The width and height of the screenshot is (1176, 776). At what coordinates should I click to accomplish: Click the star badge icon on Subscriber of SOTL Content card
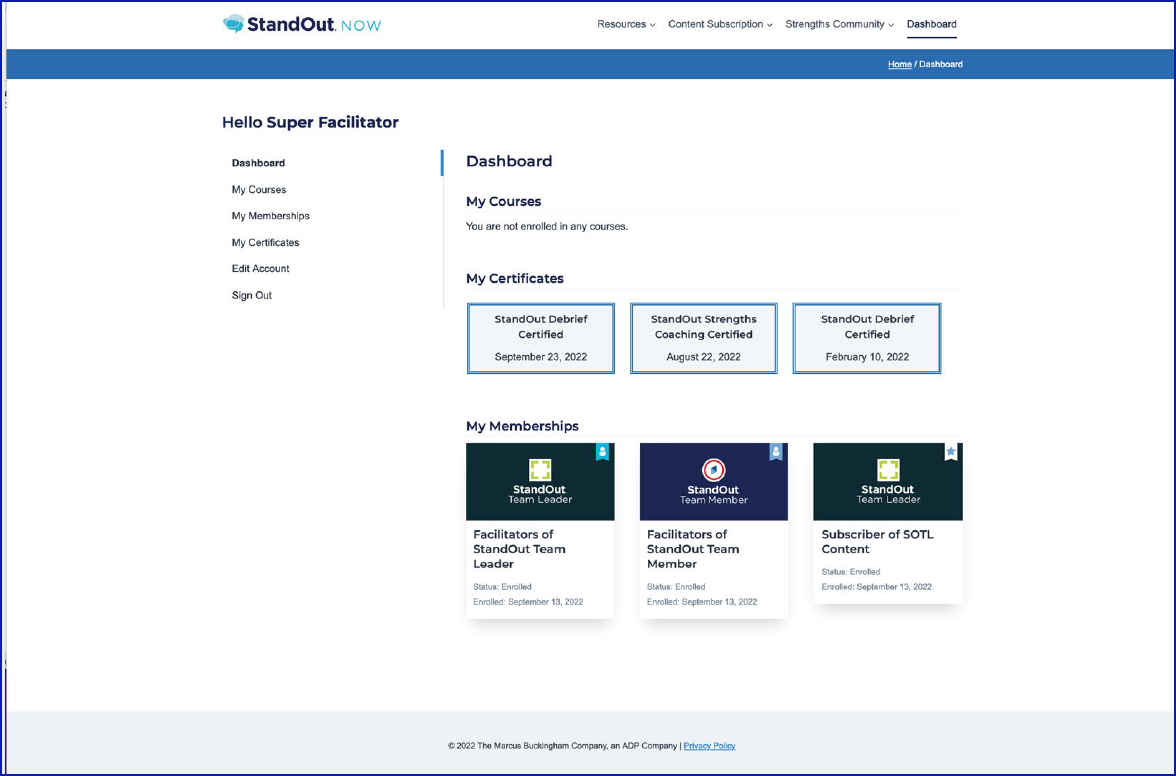pyautogui.click(x=950, y=451)
